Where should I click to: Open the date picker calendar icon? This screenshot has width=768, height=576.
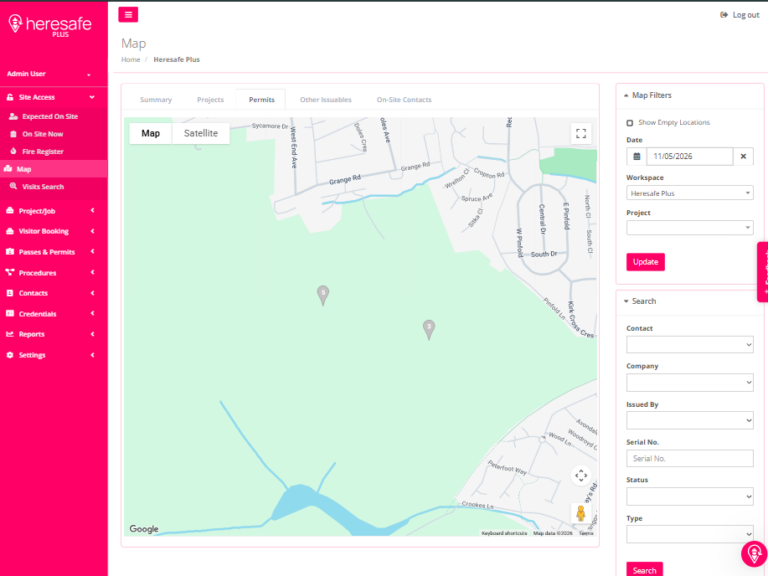[637, 156]
